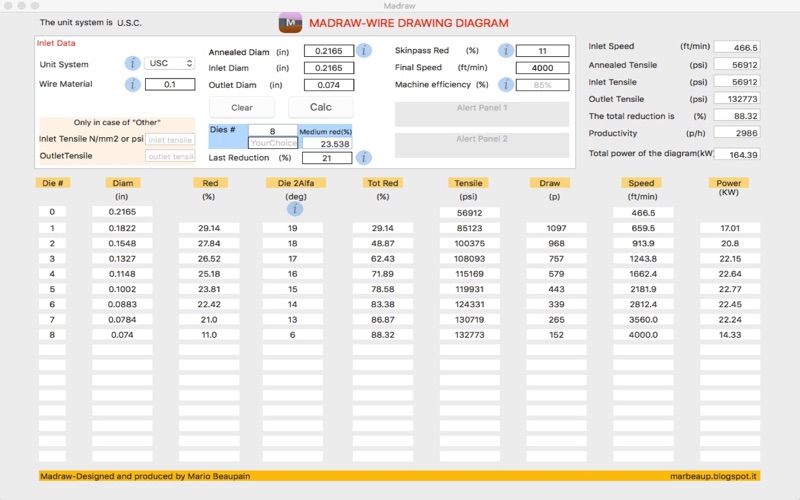
Task: Open info icon next to Wire Material
Action: pos(133,84)
